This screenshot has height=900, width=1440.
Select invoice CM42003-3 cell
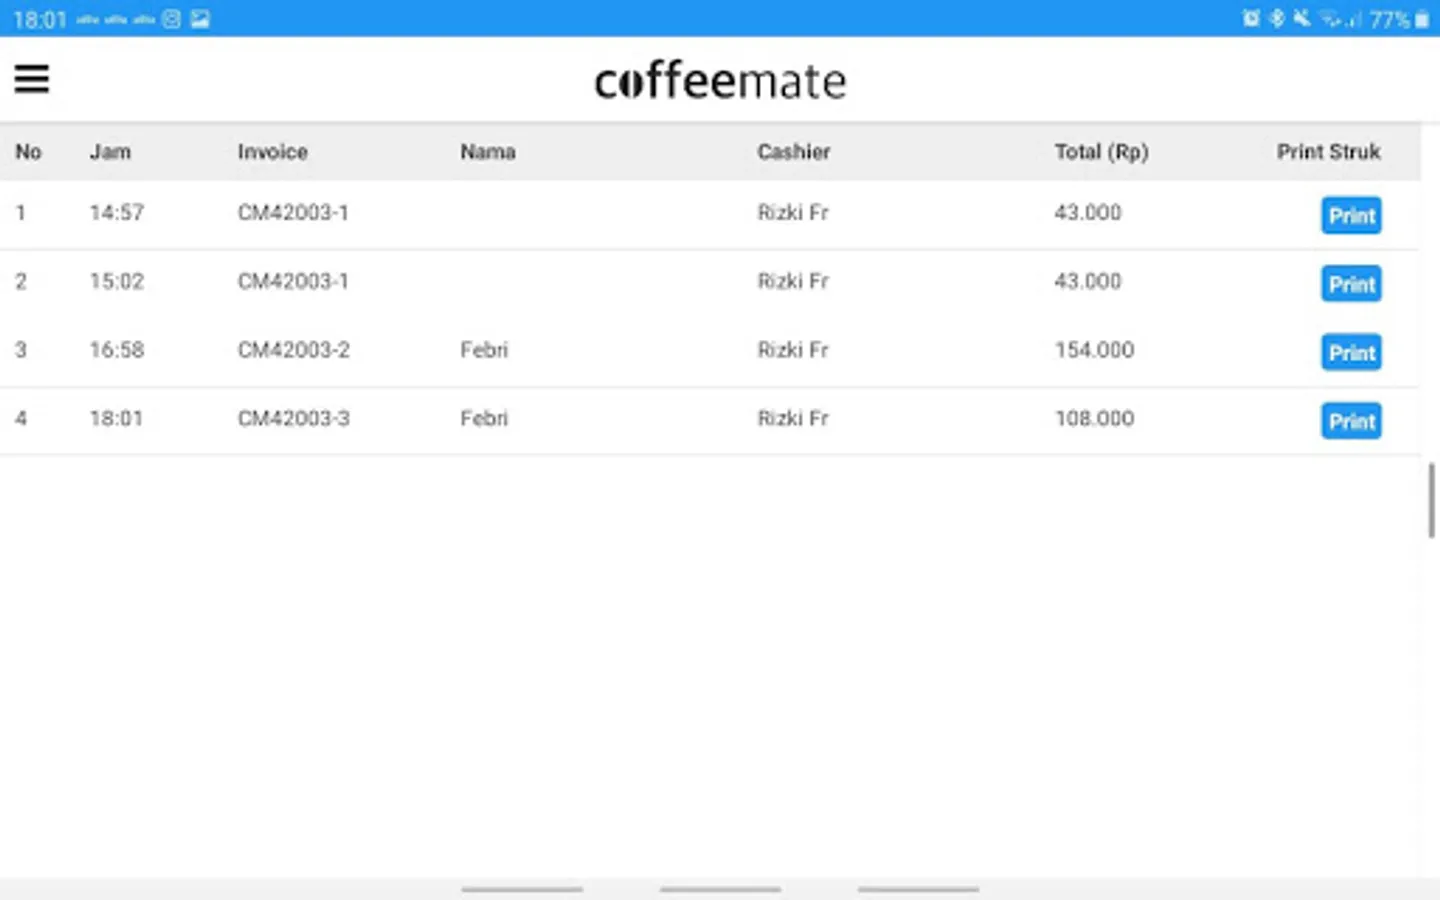click(294, 418)
